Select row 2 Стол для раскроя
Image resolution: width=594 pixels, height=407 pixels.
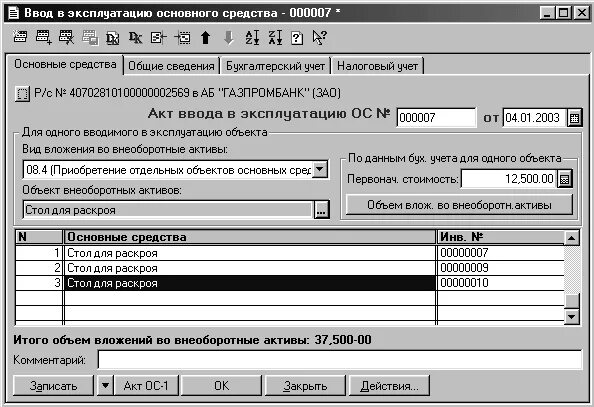pyautogui.click(x=250, y=268)
